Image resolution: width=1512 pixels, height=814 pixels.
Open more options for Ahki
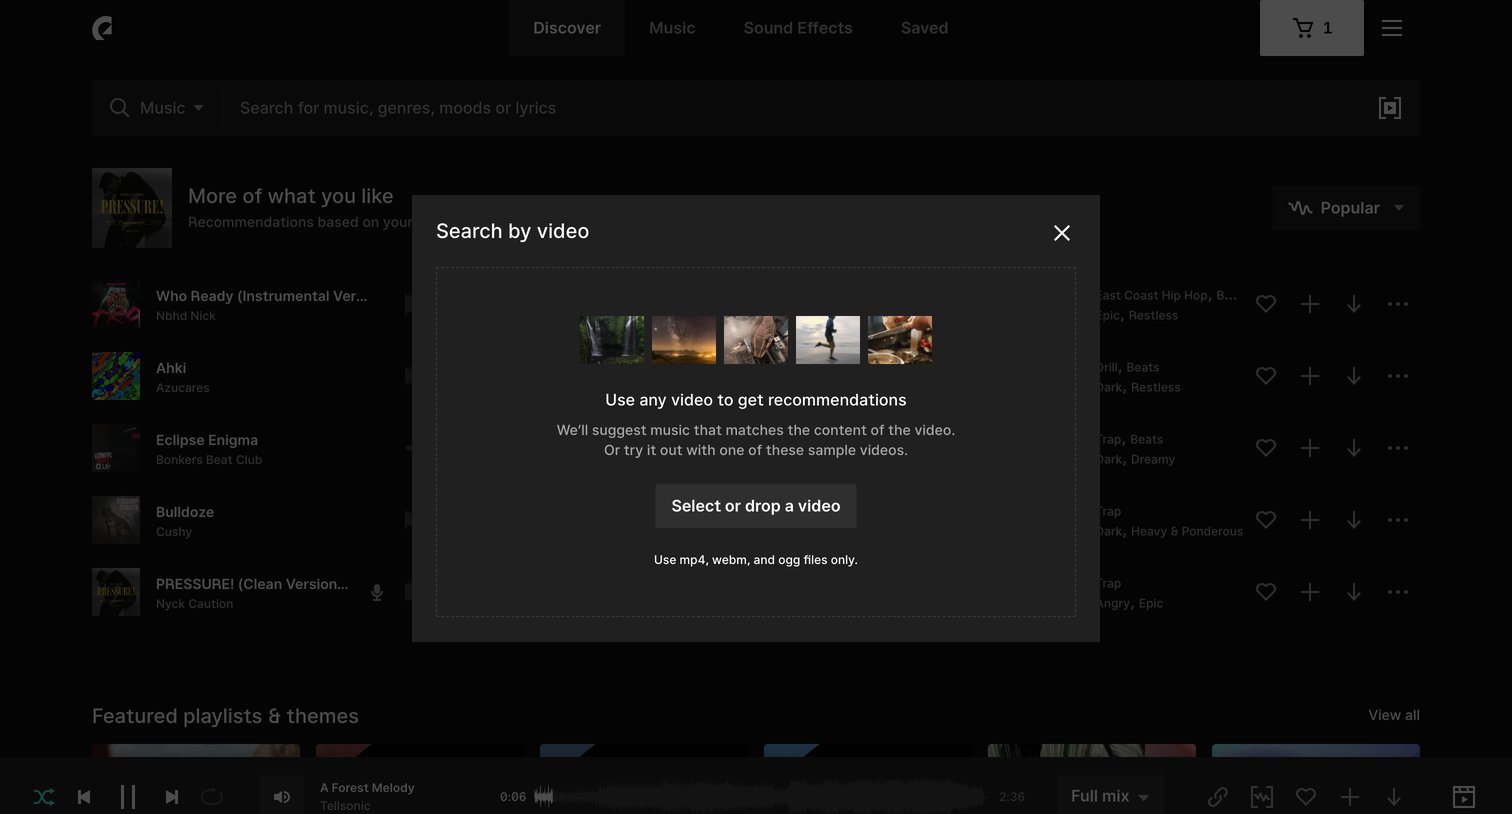pos(1398,376)
